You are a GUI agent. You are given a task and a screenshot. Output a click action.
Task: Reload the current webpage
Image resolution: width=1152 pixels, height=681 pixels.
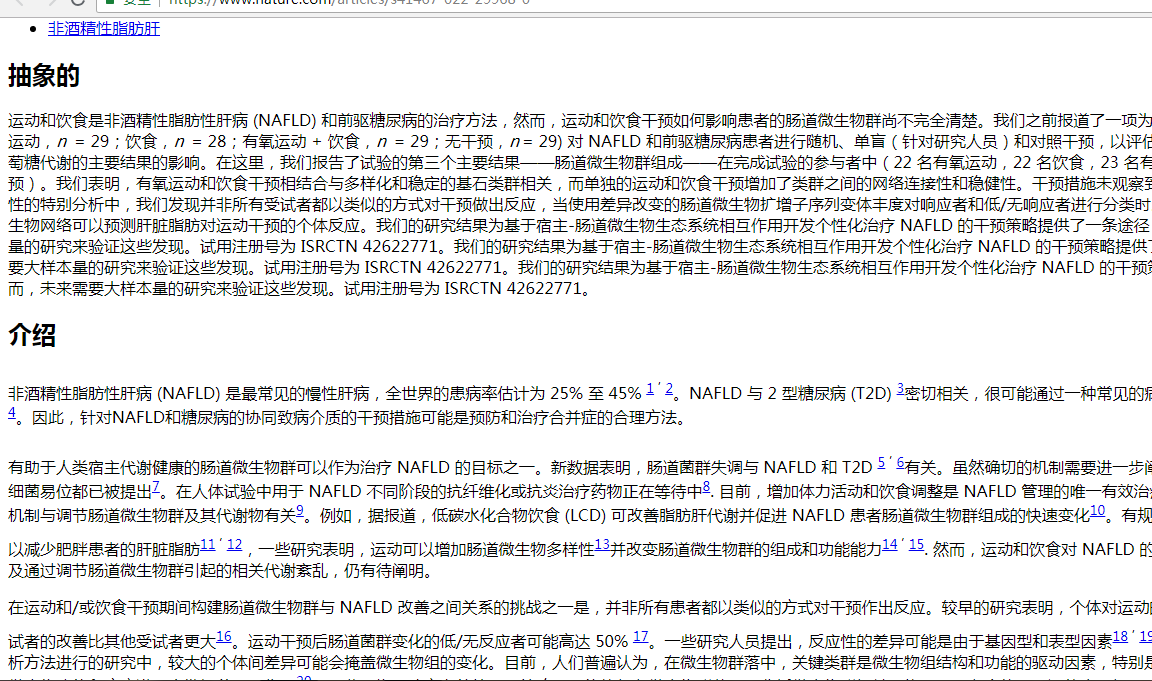tap(76, 4)
